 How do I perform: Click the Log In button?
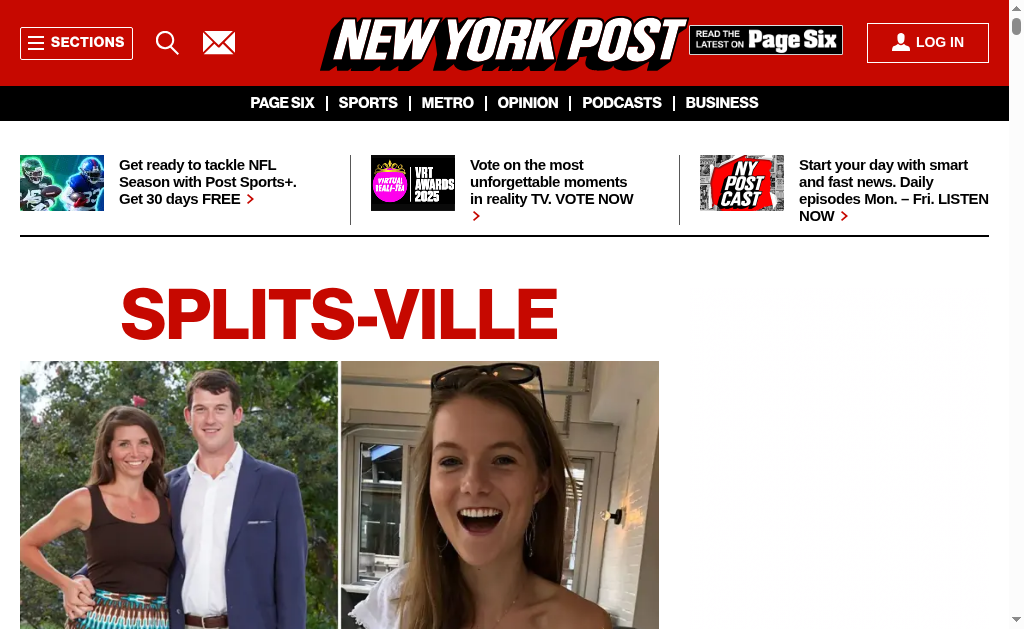tap(927, 43)
